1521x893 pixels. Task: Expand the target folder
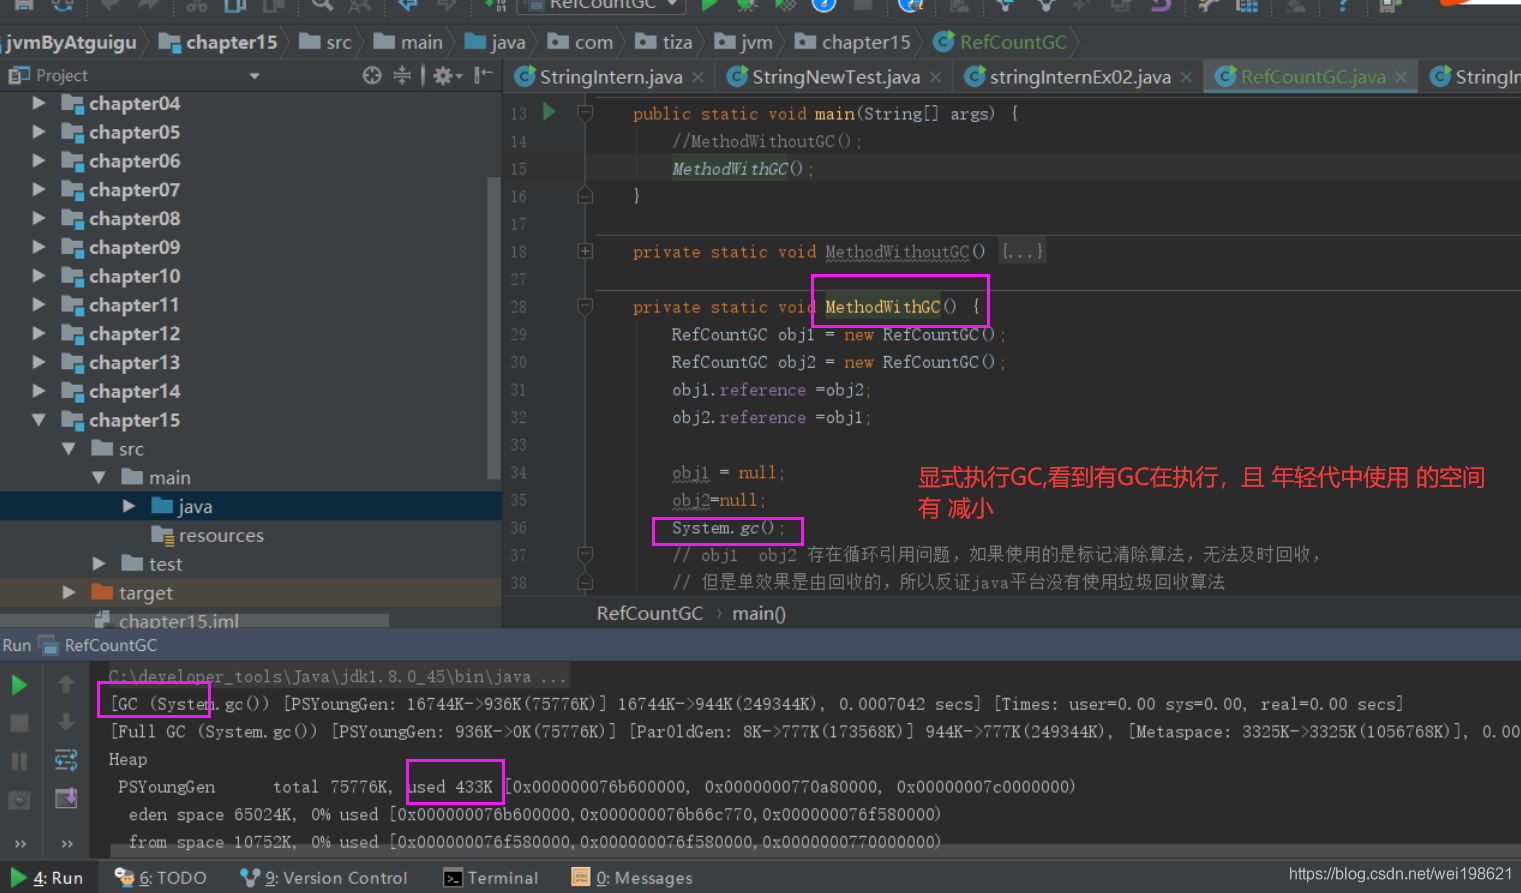point(68,593)
